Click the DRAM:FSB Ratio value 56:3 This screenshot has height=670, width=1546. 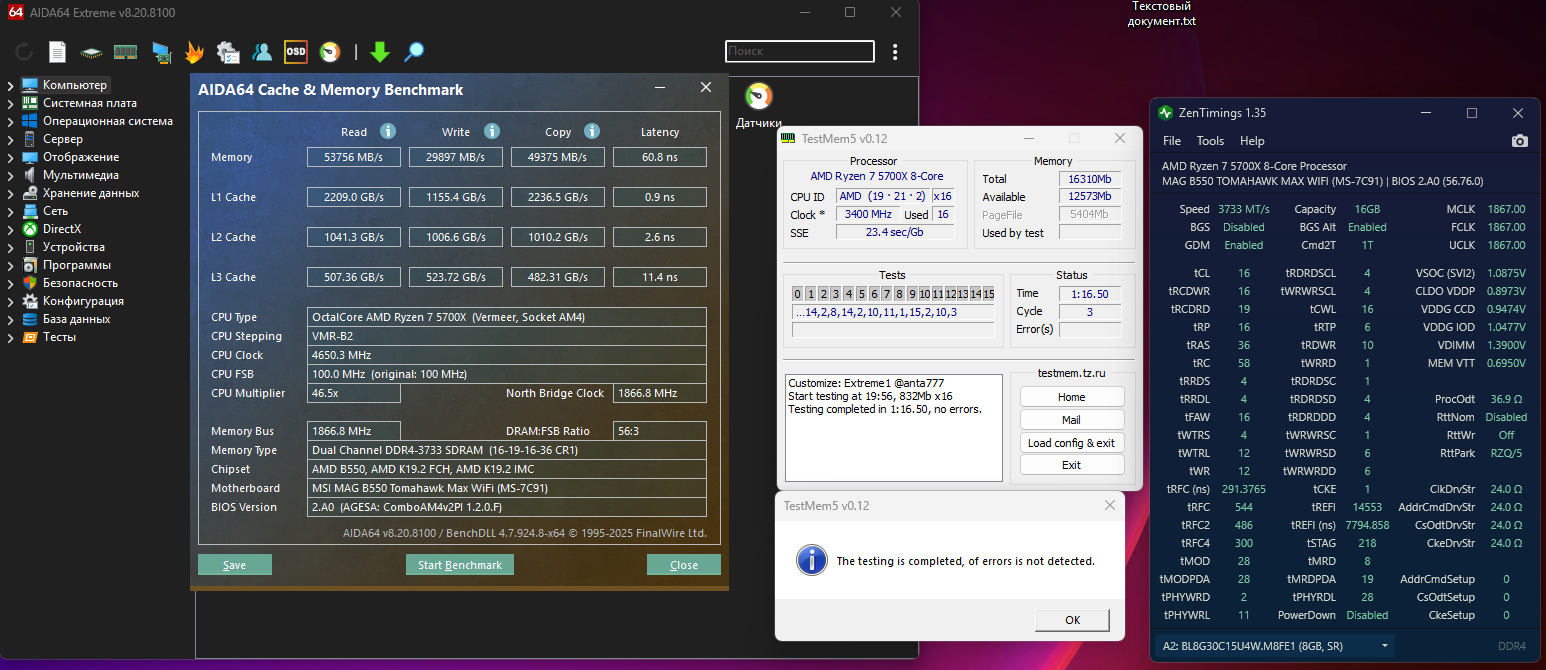point(660,431)
